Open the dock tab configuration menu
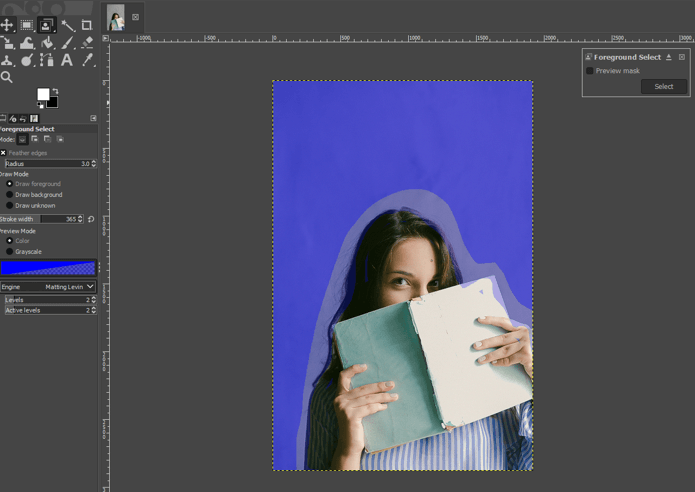 tap(93, 118)
